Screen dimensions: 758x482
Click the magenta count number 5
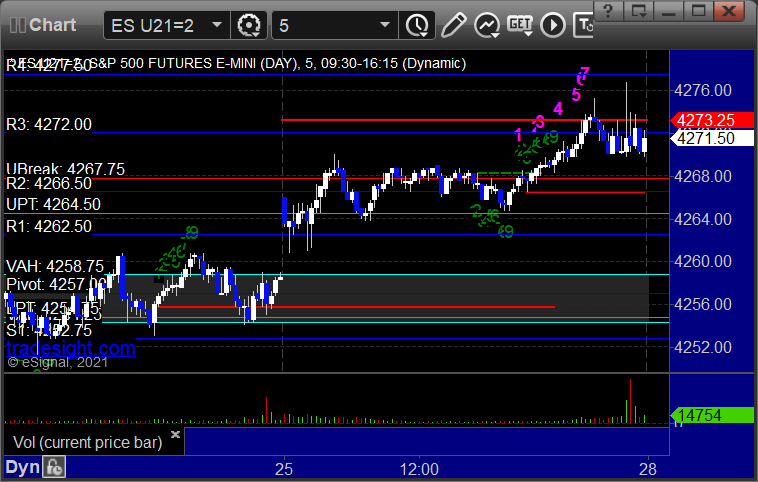[x=576, y=95]
